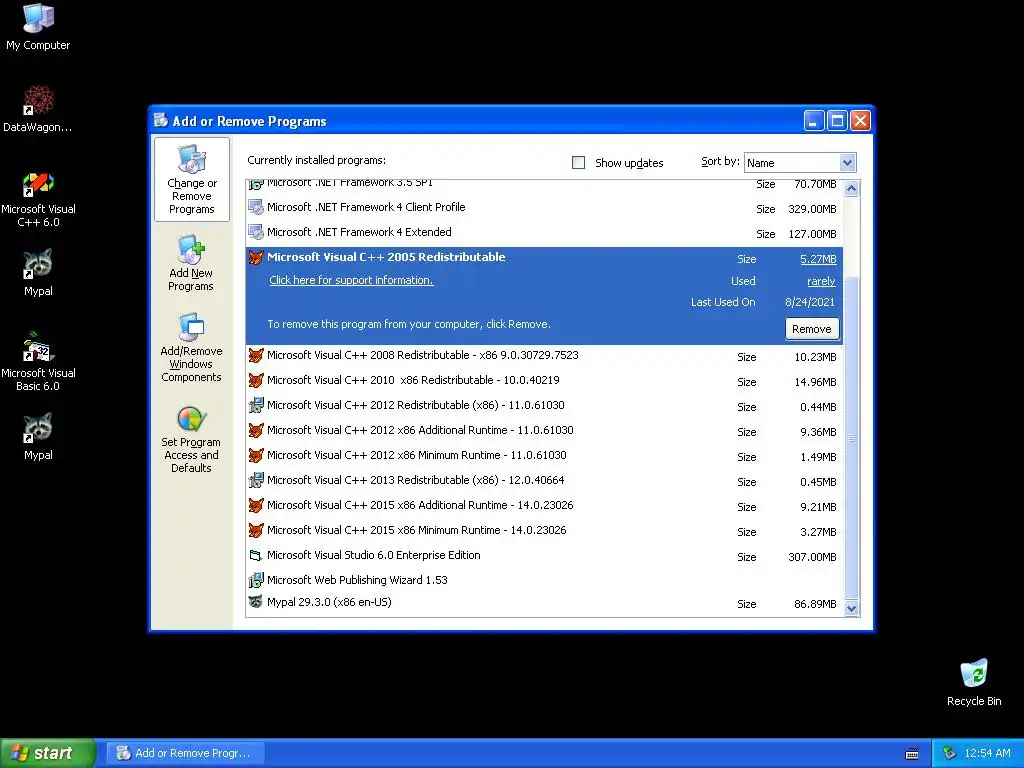
Task: Select Microsoft Visual Studio 6.0 Enterprise Edition
Action: coord(544,556)
